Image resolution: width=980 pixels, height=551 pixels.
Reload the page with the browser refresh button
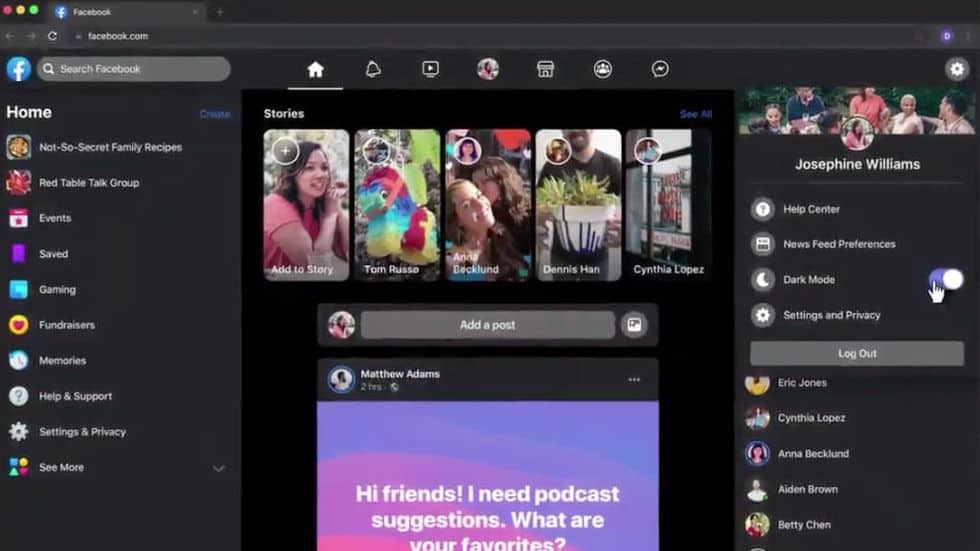click(52, 36)
